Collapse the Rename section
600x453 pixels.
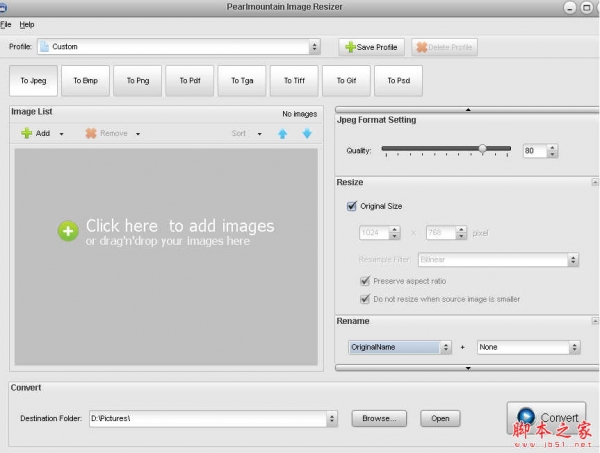595,321
